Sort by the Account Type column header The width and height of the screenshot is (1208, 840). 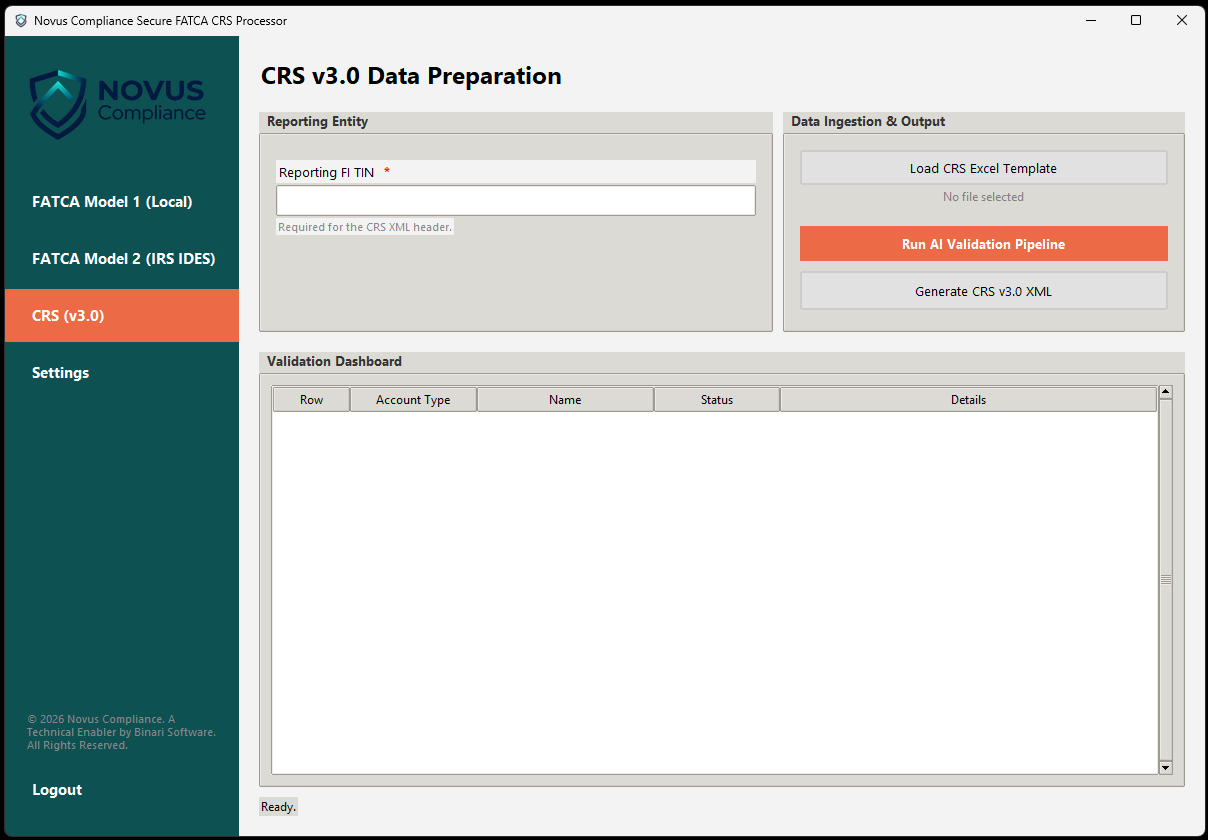(x=413, y=400)
